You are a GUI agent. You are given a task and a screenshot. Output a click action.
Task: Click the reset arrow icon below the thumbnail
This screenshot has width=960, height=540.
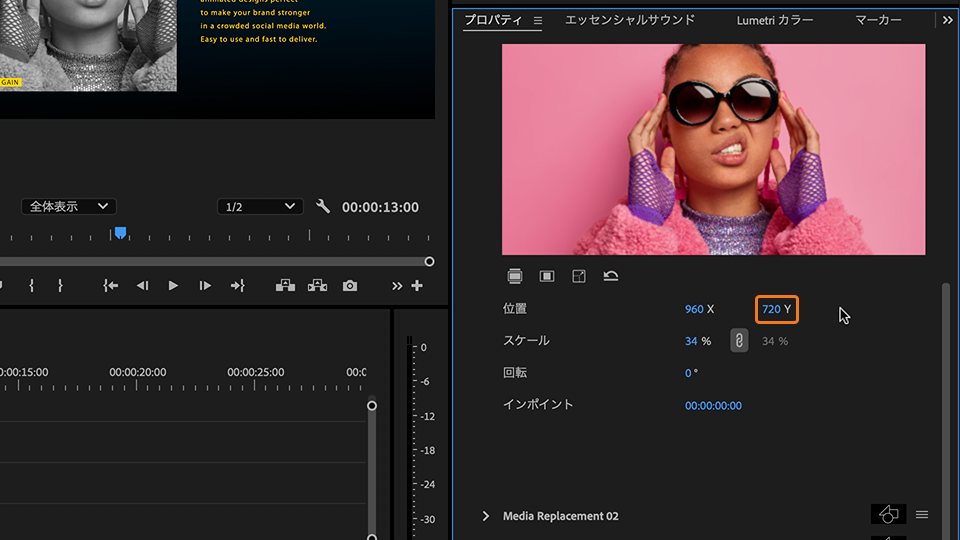click(x=610, y=276)
